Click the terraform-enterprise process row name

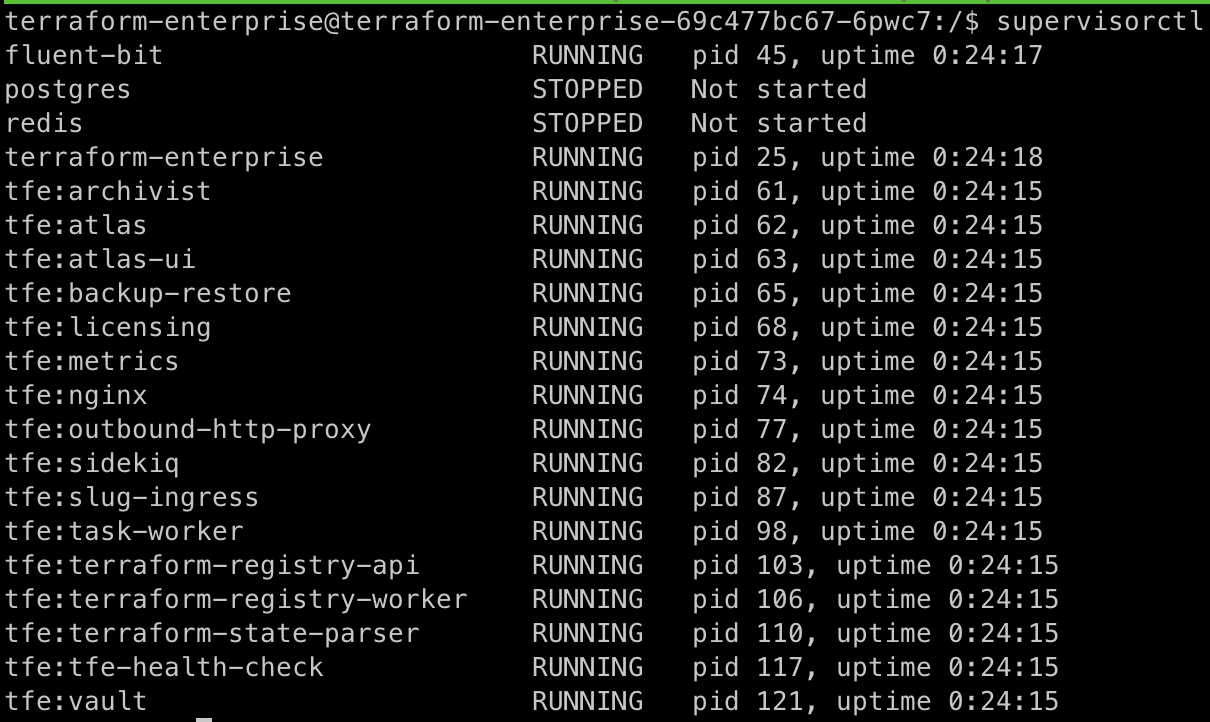click(x=164, y=157)
